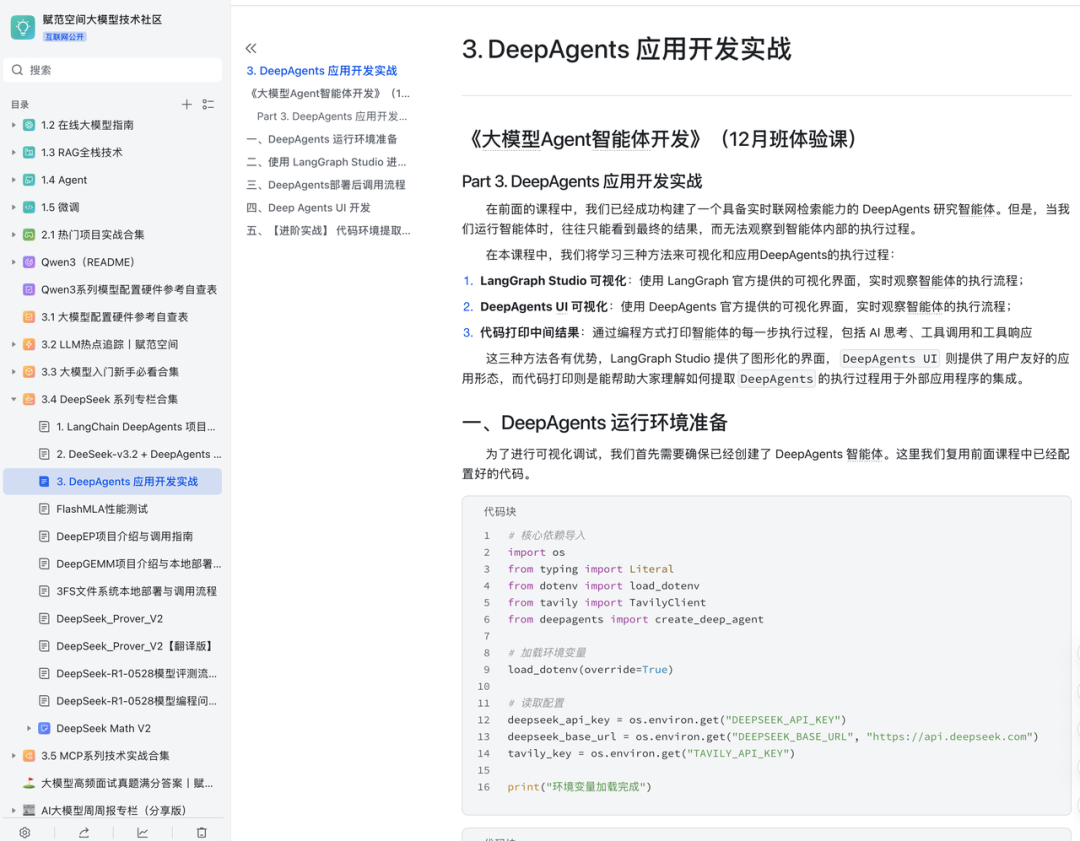Click the AI大模型周周报专栏 newspaper icon
This screenshot has width=1080, height=841.
[x=29, y=811]
